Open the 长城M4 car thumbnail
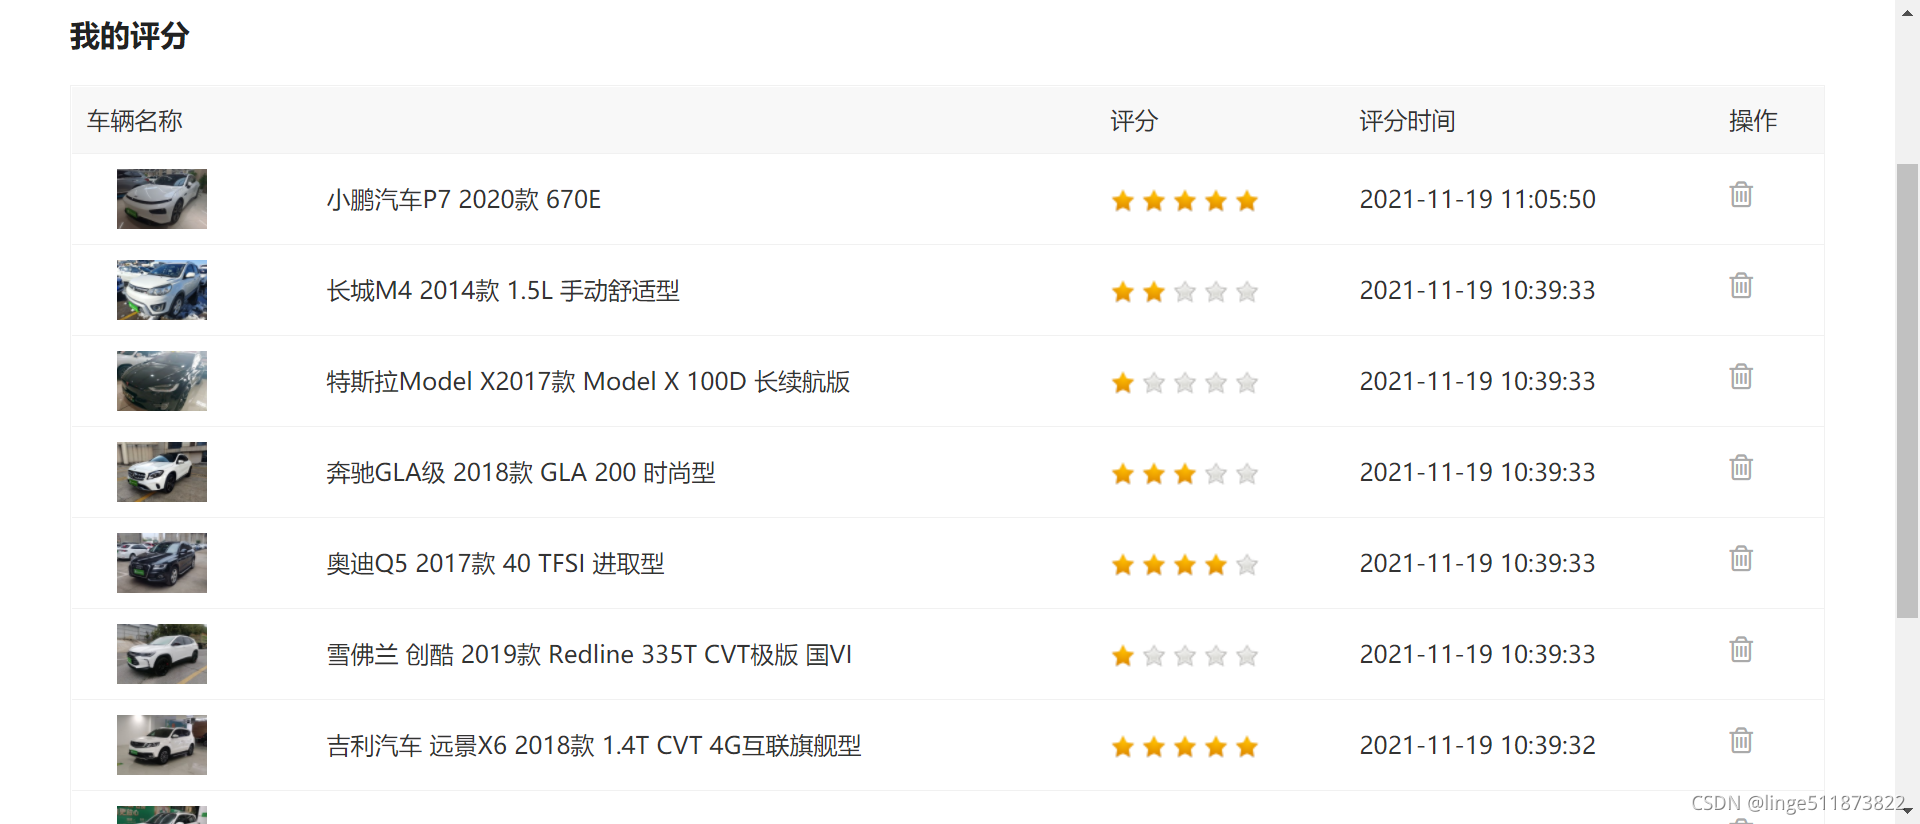The width and height of the screenshot is (1920, 824). [162, 290]
